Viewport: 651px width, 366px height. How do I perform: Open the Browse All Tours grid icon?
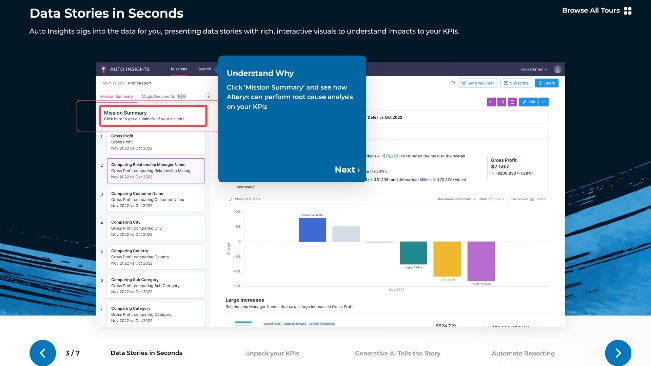[x=628, y=11]
